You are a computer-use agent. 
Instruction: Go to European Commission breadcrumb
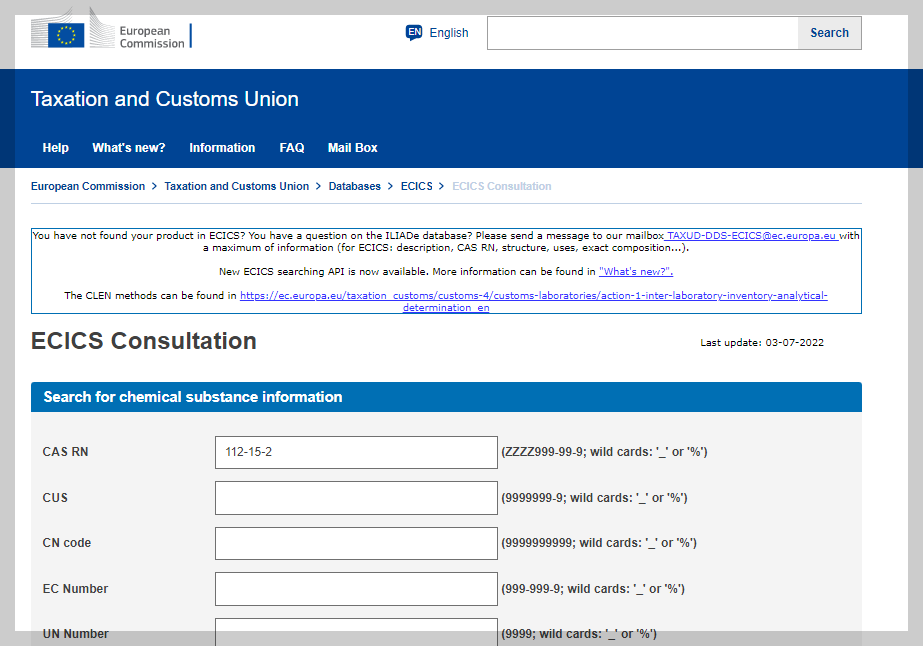pyautogui.click(x=88, y=186)
